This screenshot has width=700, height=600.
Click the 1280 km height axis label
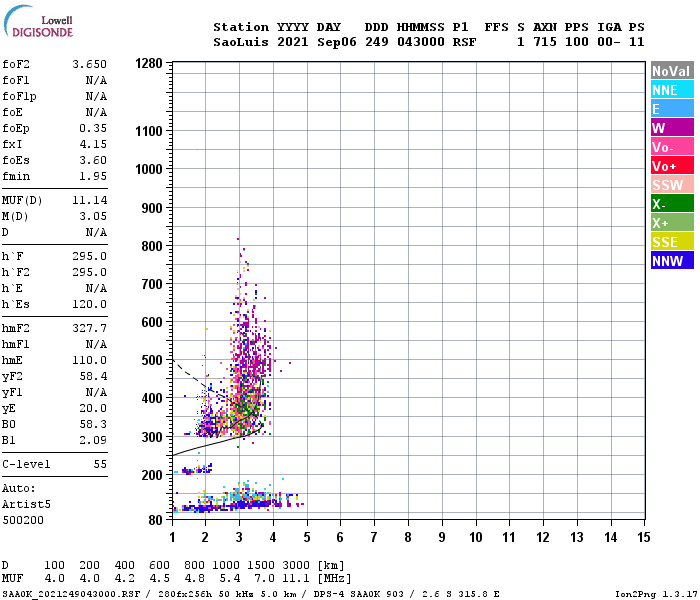click(149, 63)
